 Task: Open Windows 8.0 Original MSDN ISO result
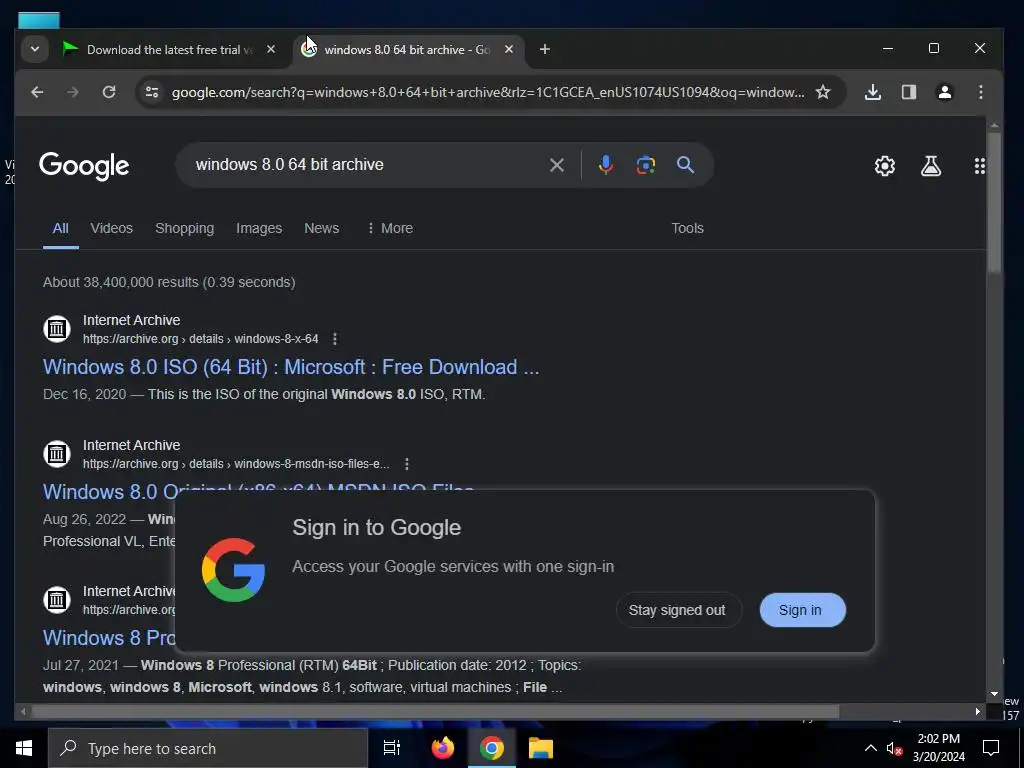point(259,490)
